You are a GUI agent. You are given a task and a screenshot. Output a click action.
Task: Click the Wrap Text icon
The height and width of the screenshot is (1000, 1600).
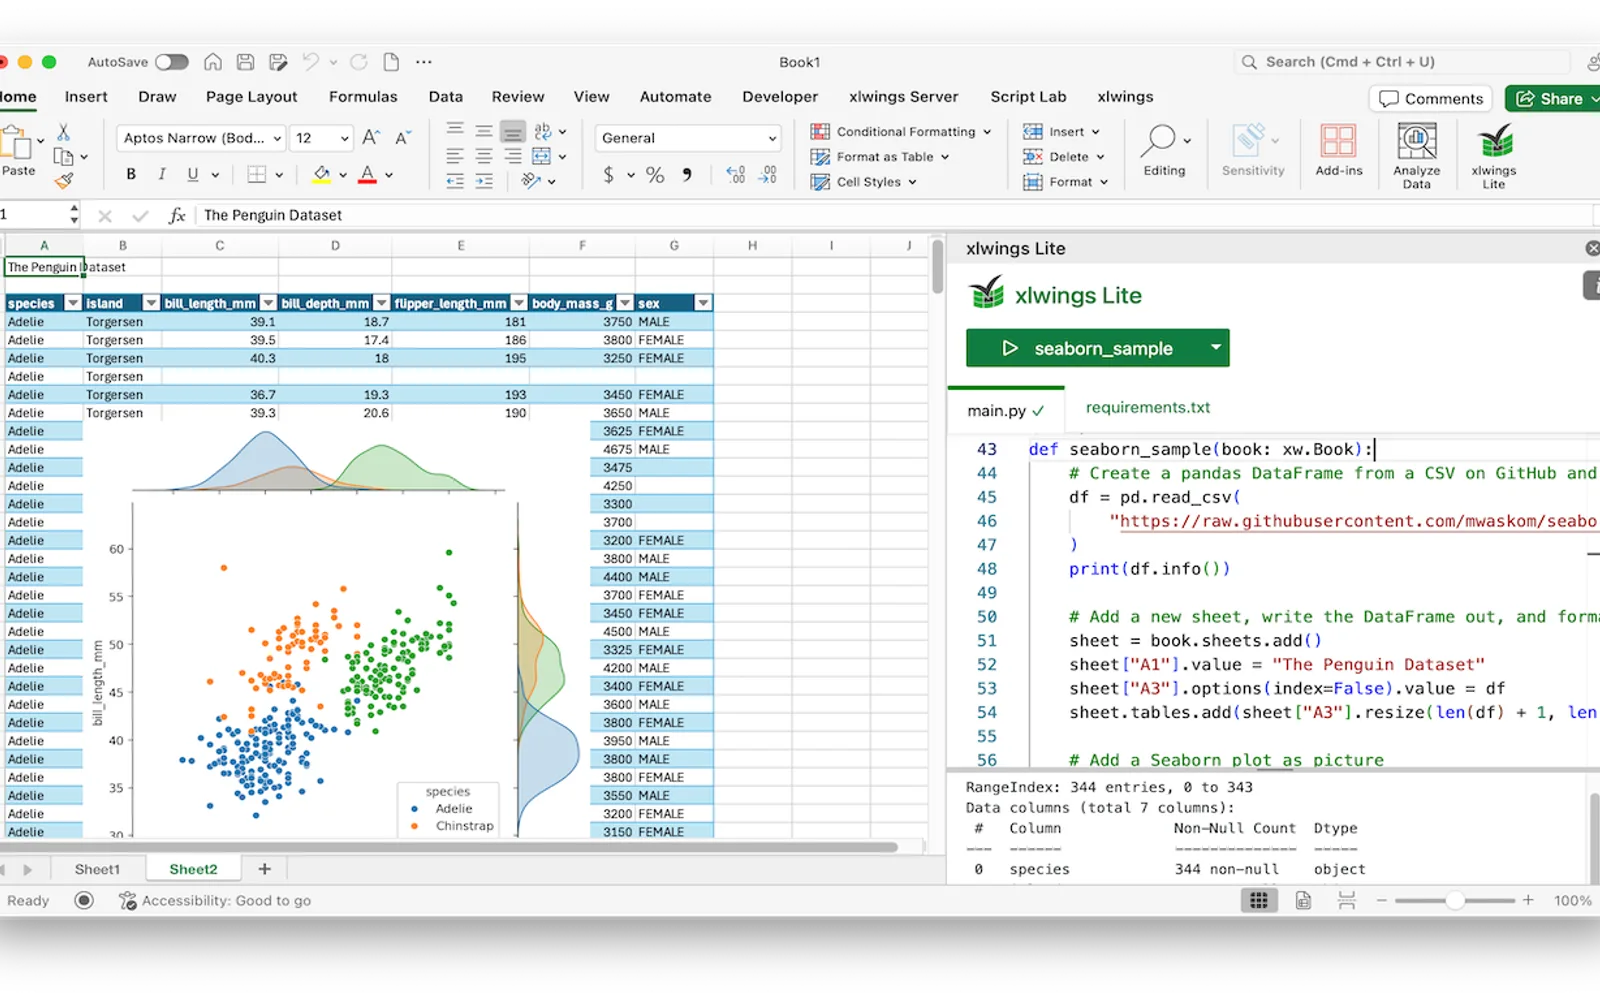pyautogui.click(x=543, y=131)
